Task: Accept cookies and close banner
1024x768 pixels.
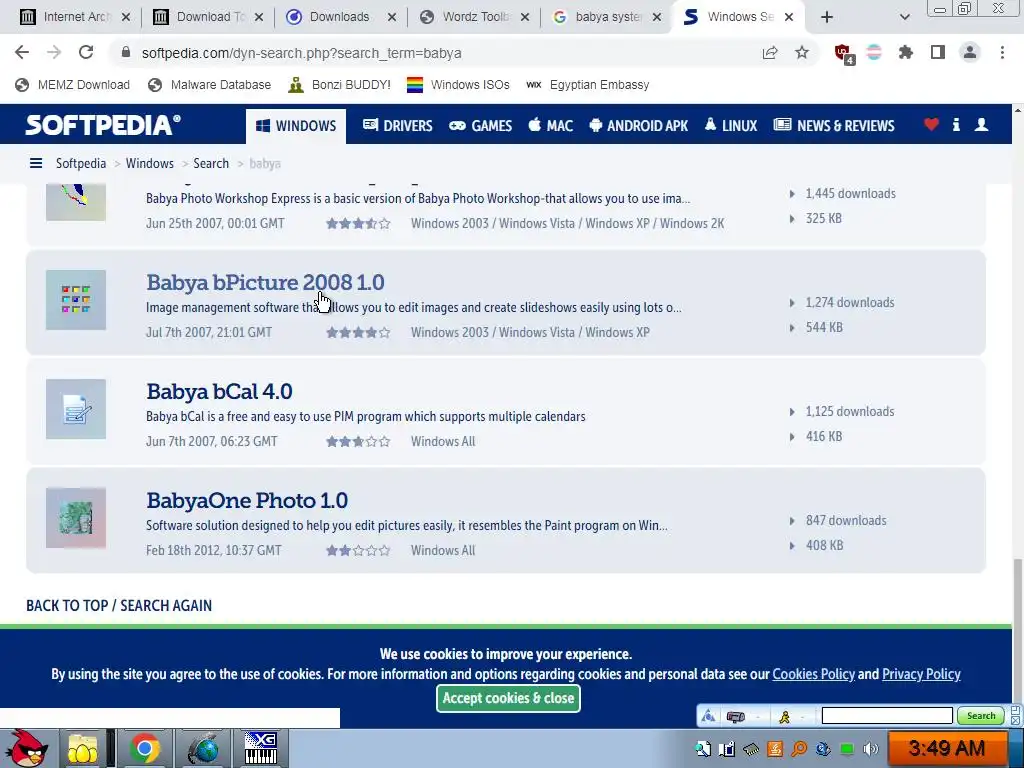Action: [508, 698]
